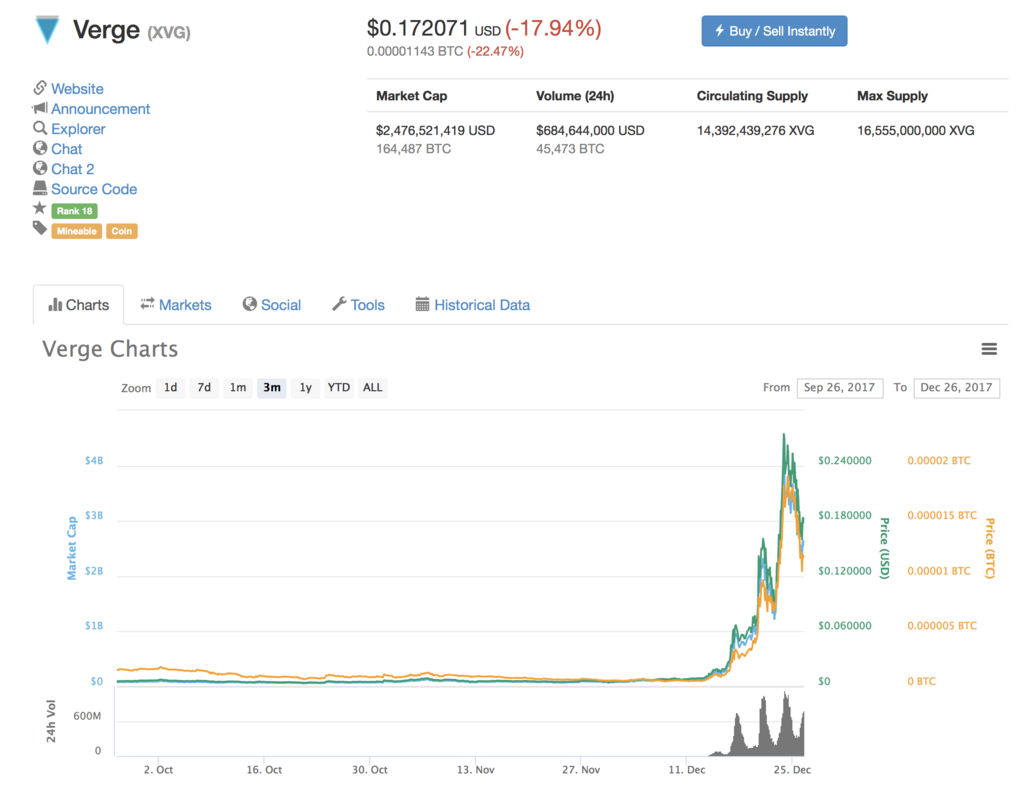1024x788 pixels.
Task: Click the 0.00001143 BTC price text
Action: click(415, 52)
